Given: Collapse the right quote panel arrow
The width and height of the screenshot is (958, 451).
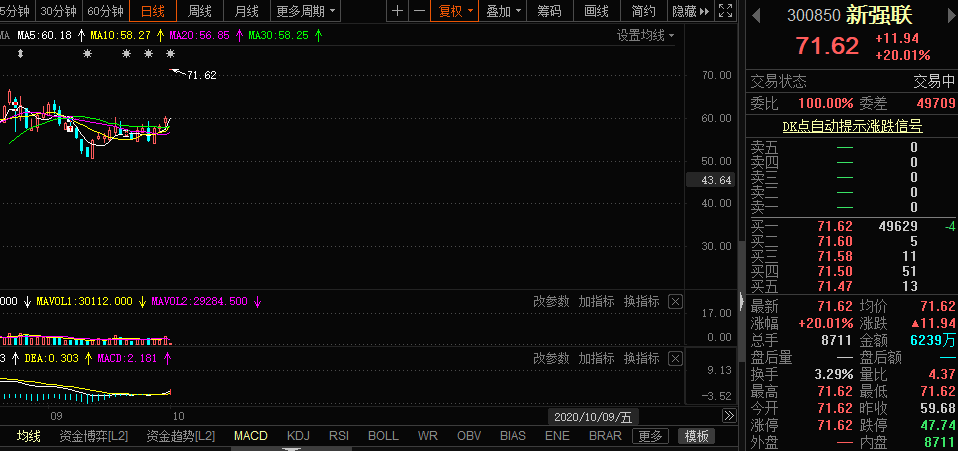Looking at the screenshot, I should coord(742,300).
